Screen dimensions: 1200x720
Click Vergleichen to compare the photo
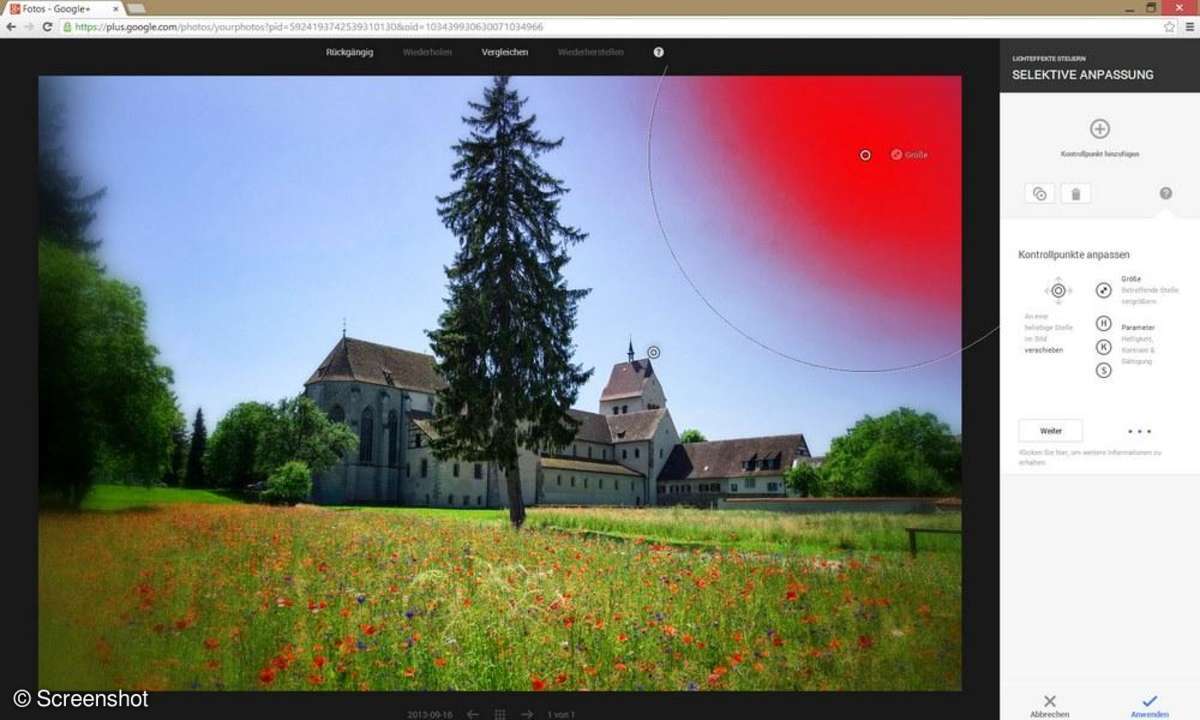pyautogui.click(x=505, y=52)
